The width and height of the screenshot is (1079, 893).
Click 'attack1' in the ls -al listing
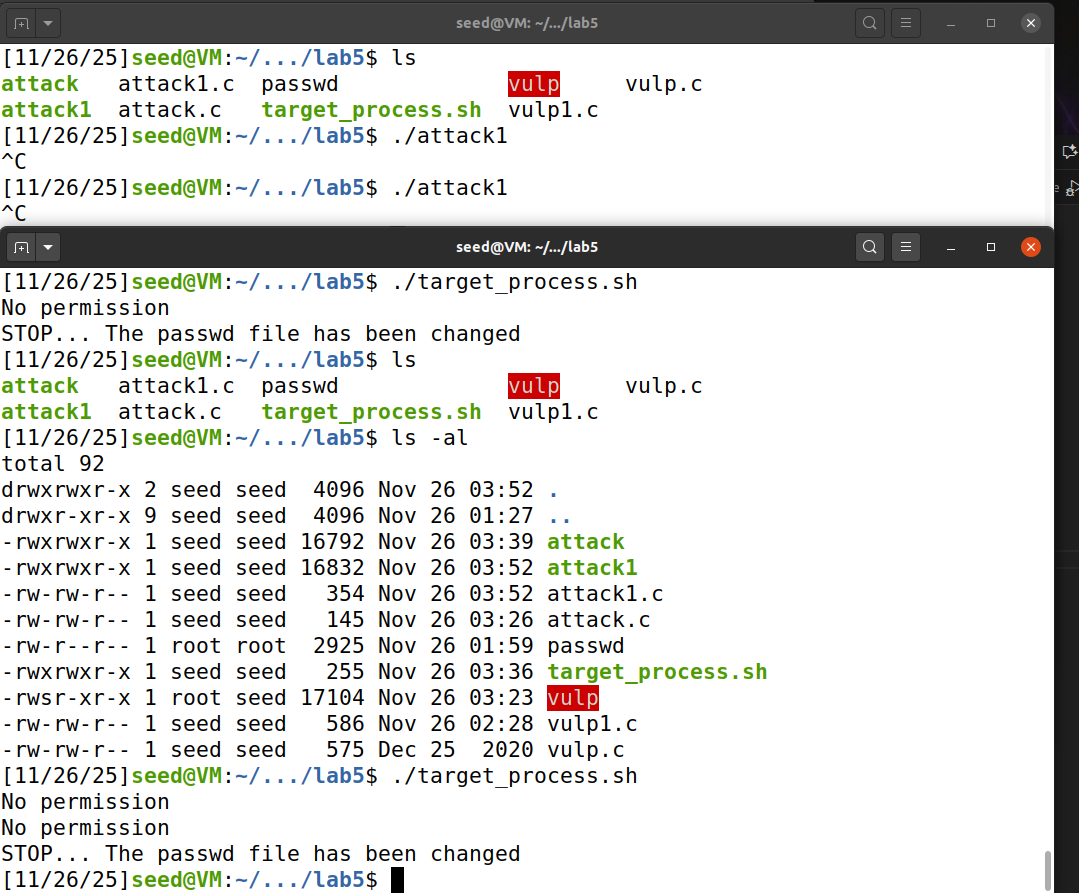tap(592, 568)
